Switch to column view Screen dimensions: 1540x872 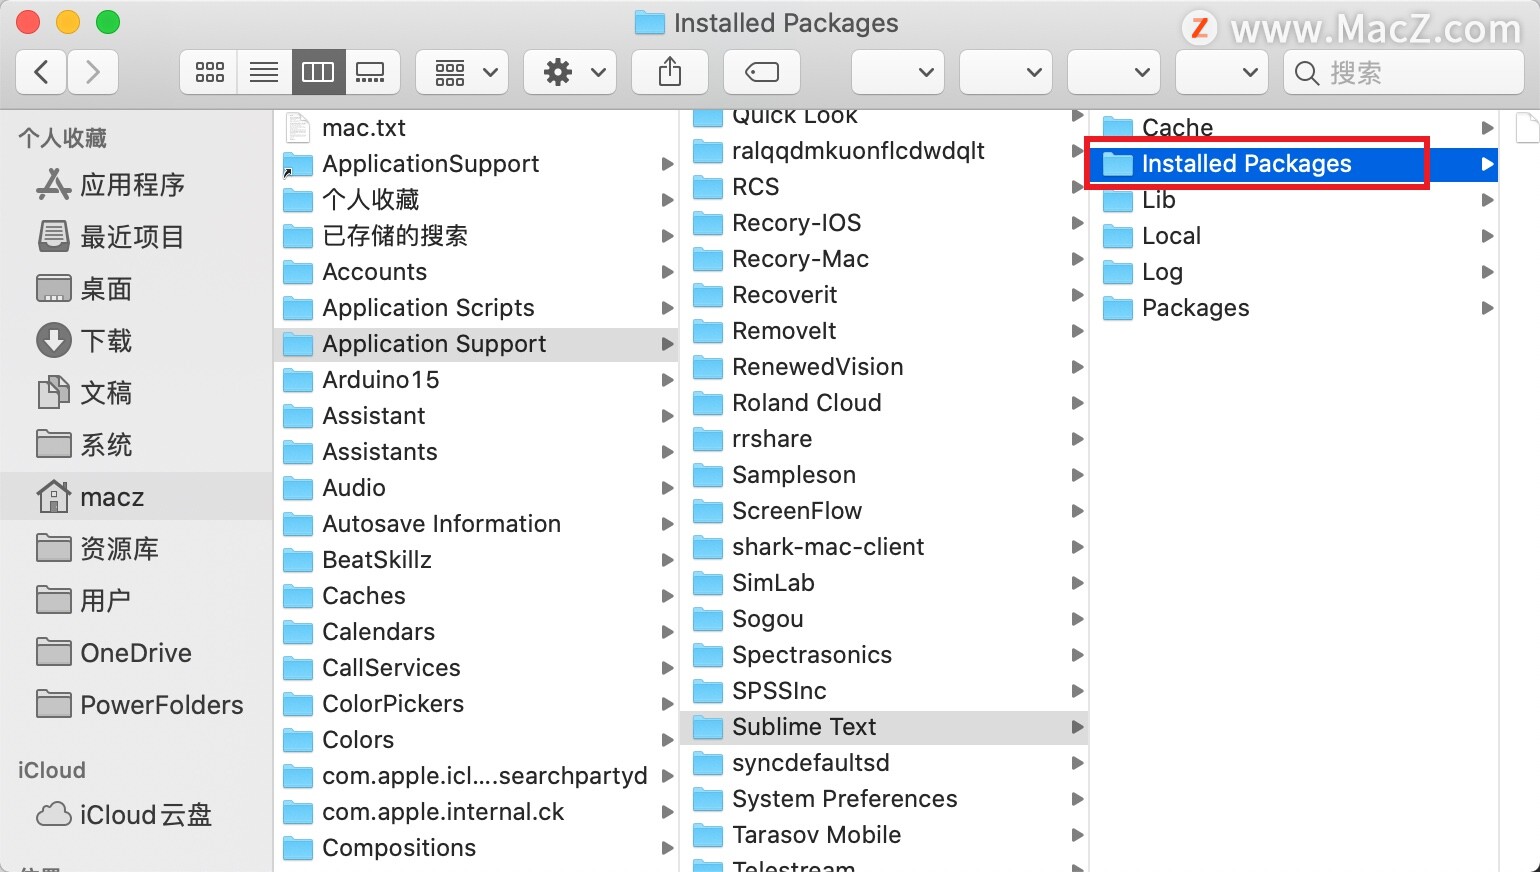[x=318, y=72]
